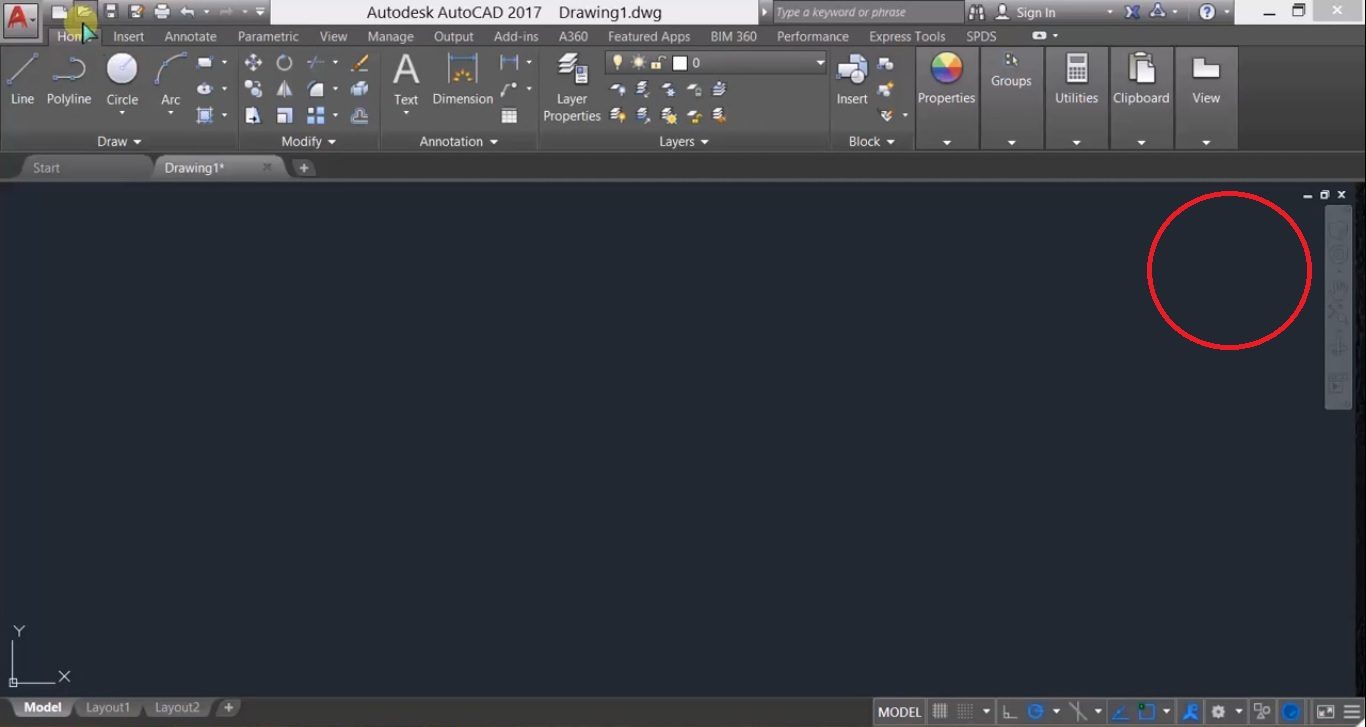
Task: Click the Explode tool icon
Action: pyautogui.click(x=360, y=89)
